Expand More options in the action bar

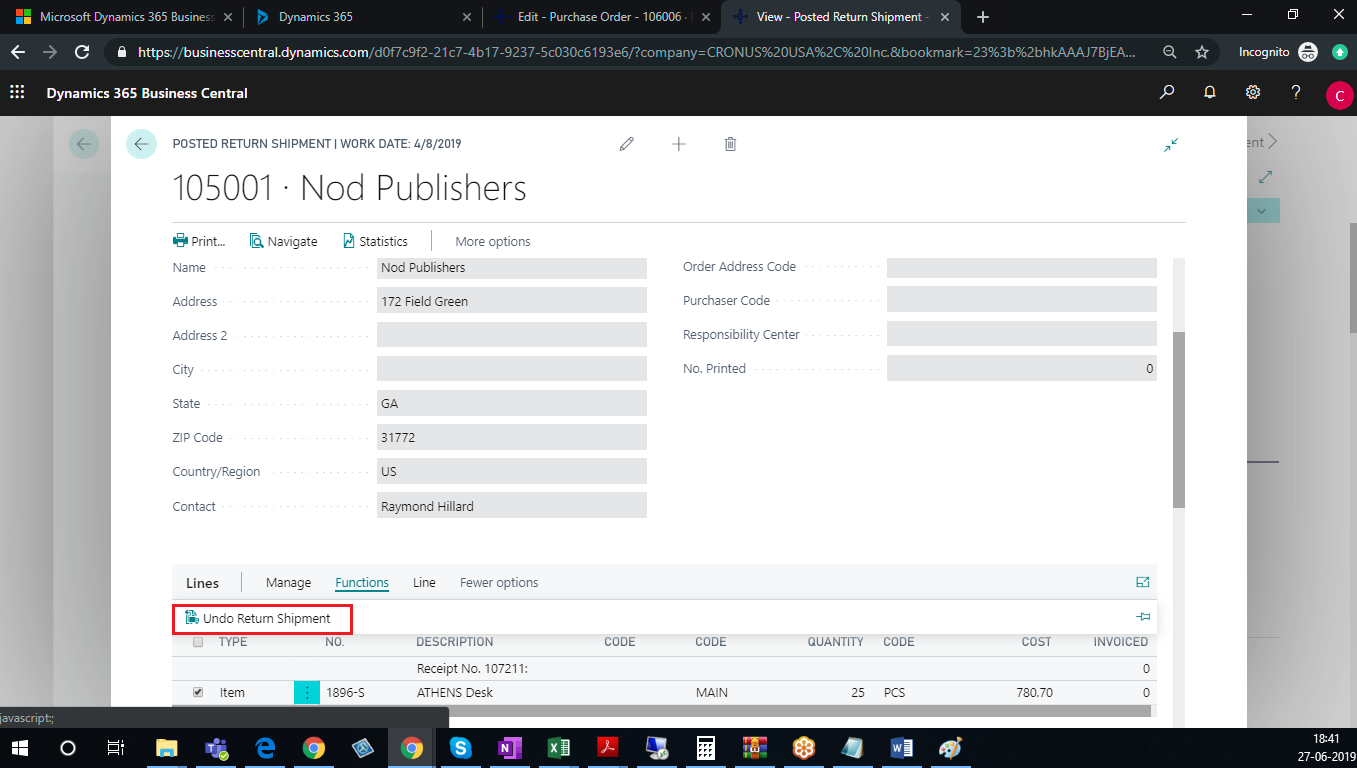[493, 241]
